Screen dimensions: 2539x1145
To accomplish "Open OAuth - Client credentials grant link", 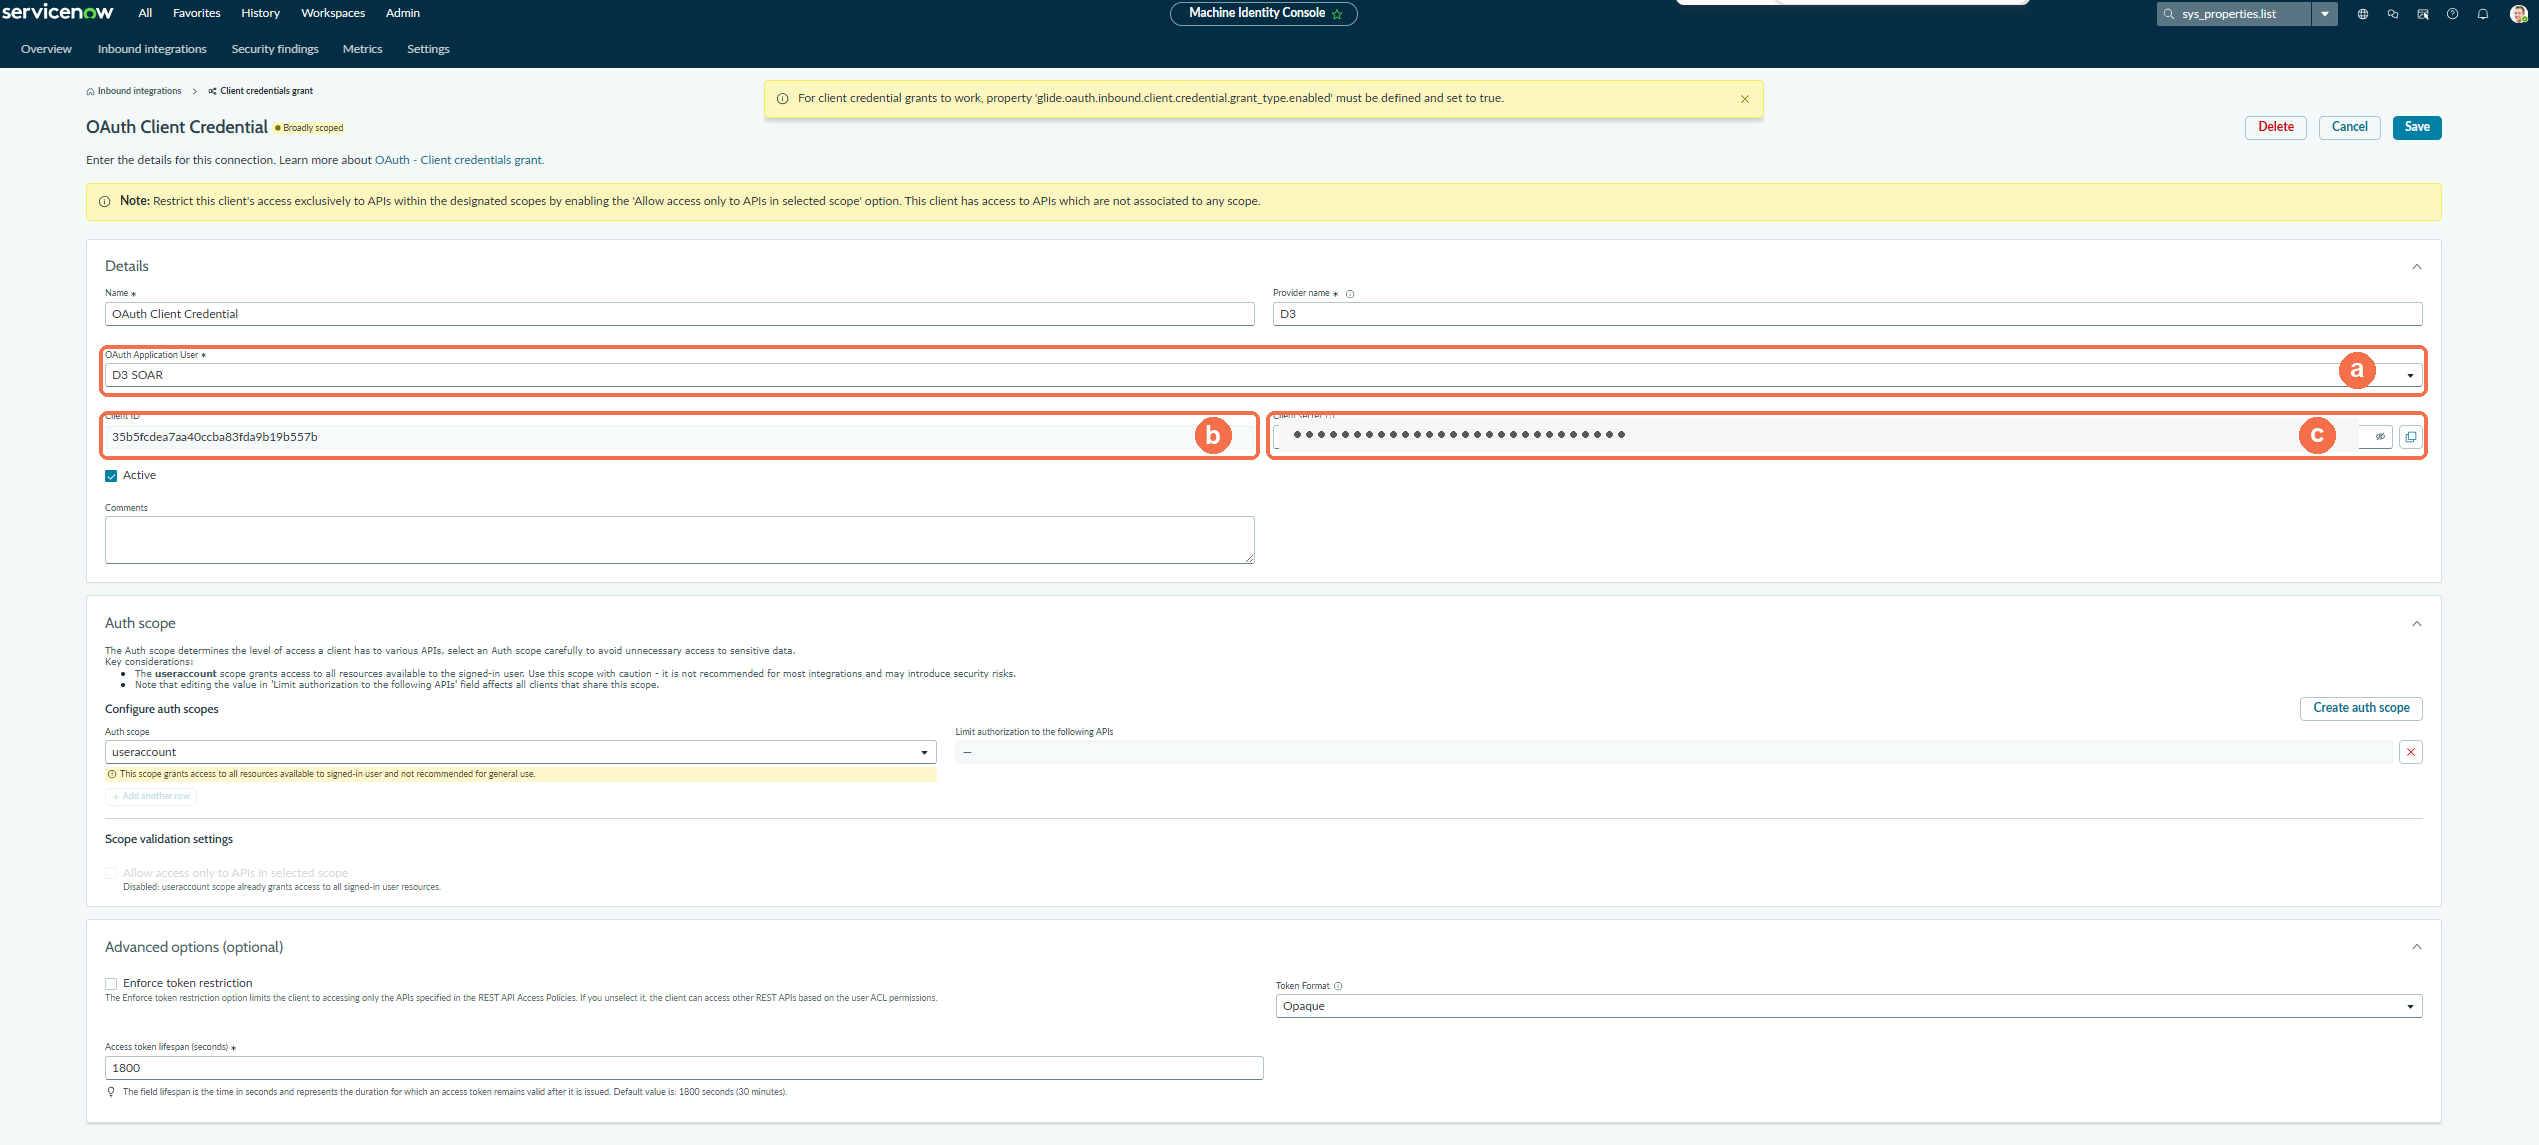I will [x=458, y=160].
